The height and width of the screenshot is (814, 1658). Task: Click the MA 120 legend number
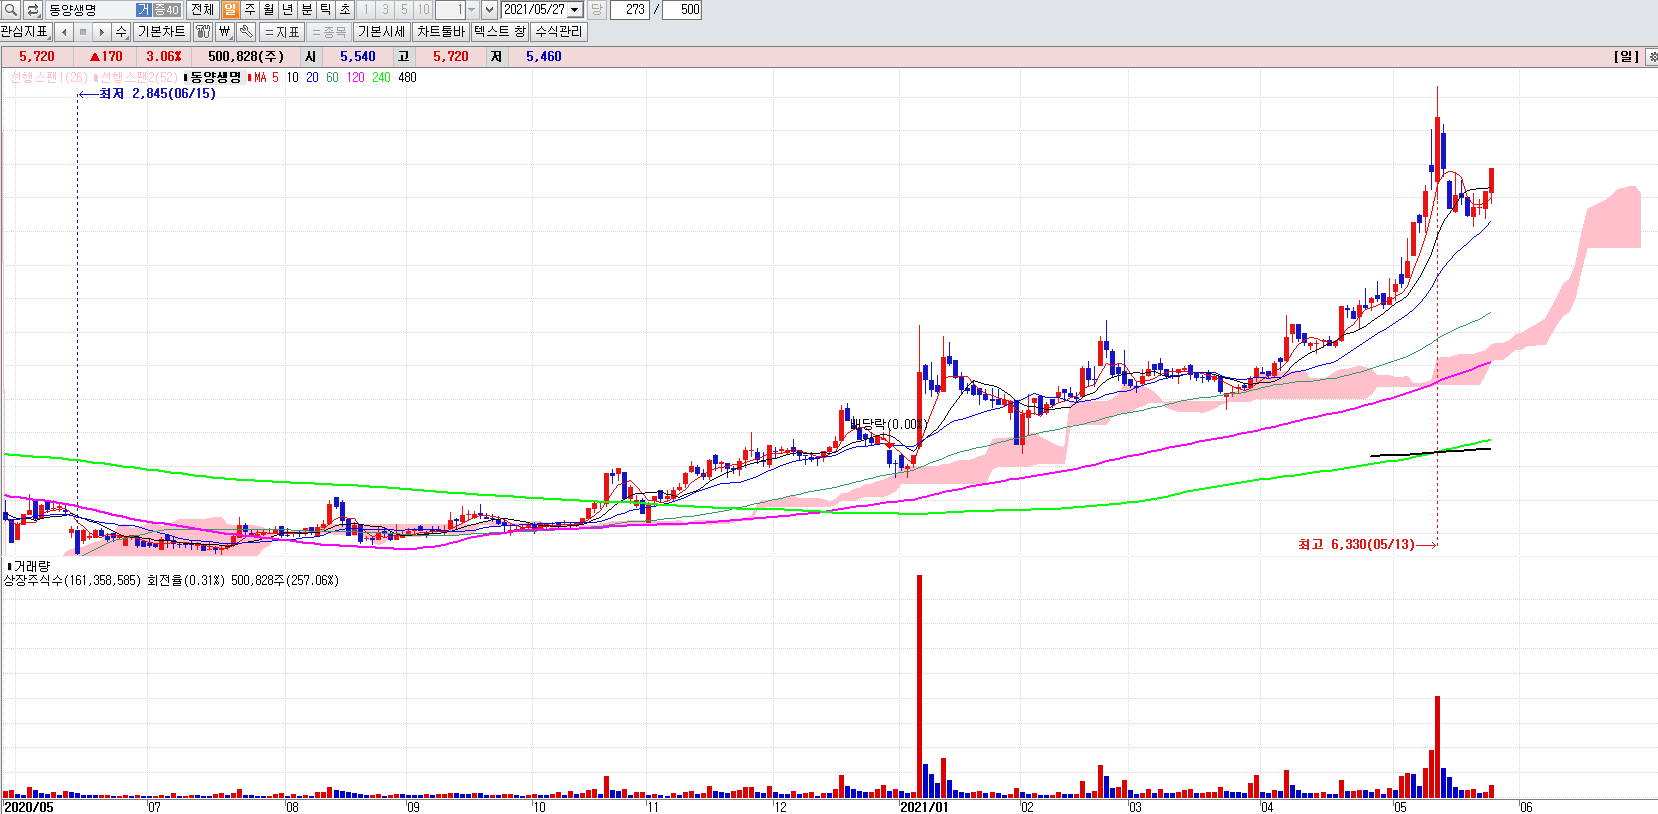pyautogui.click(x=355, y=77)
